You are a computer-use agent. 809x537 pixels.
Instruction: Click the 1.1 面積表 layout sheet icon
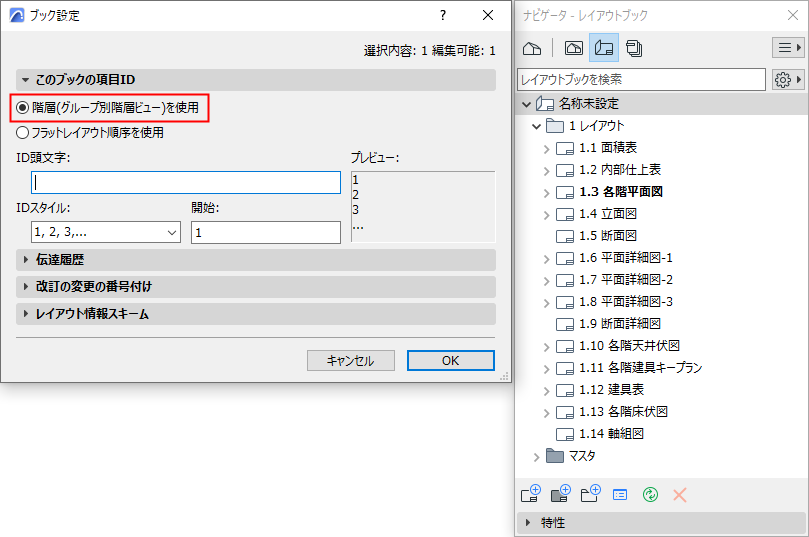565,149
